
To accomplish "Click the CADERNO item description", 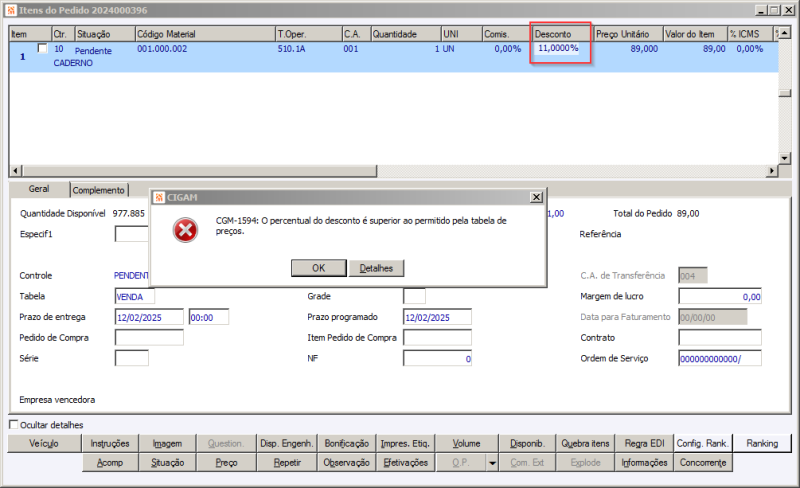I will pyautogui.click(x=73, y=63).
